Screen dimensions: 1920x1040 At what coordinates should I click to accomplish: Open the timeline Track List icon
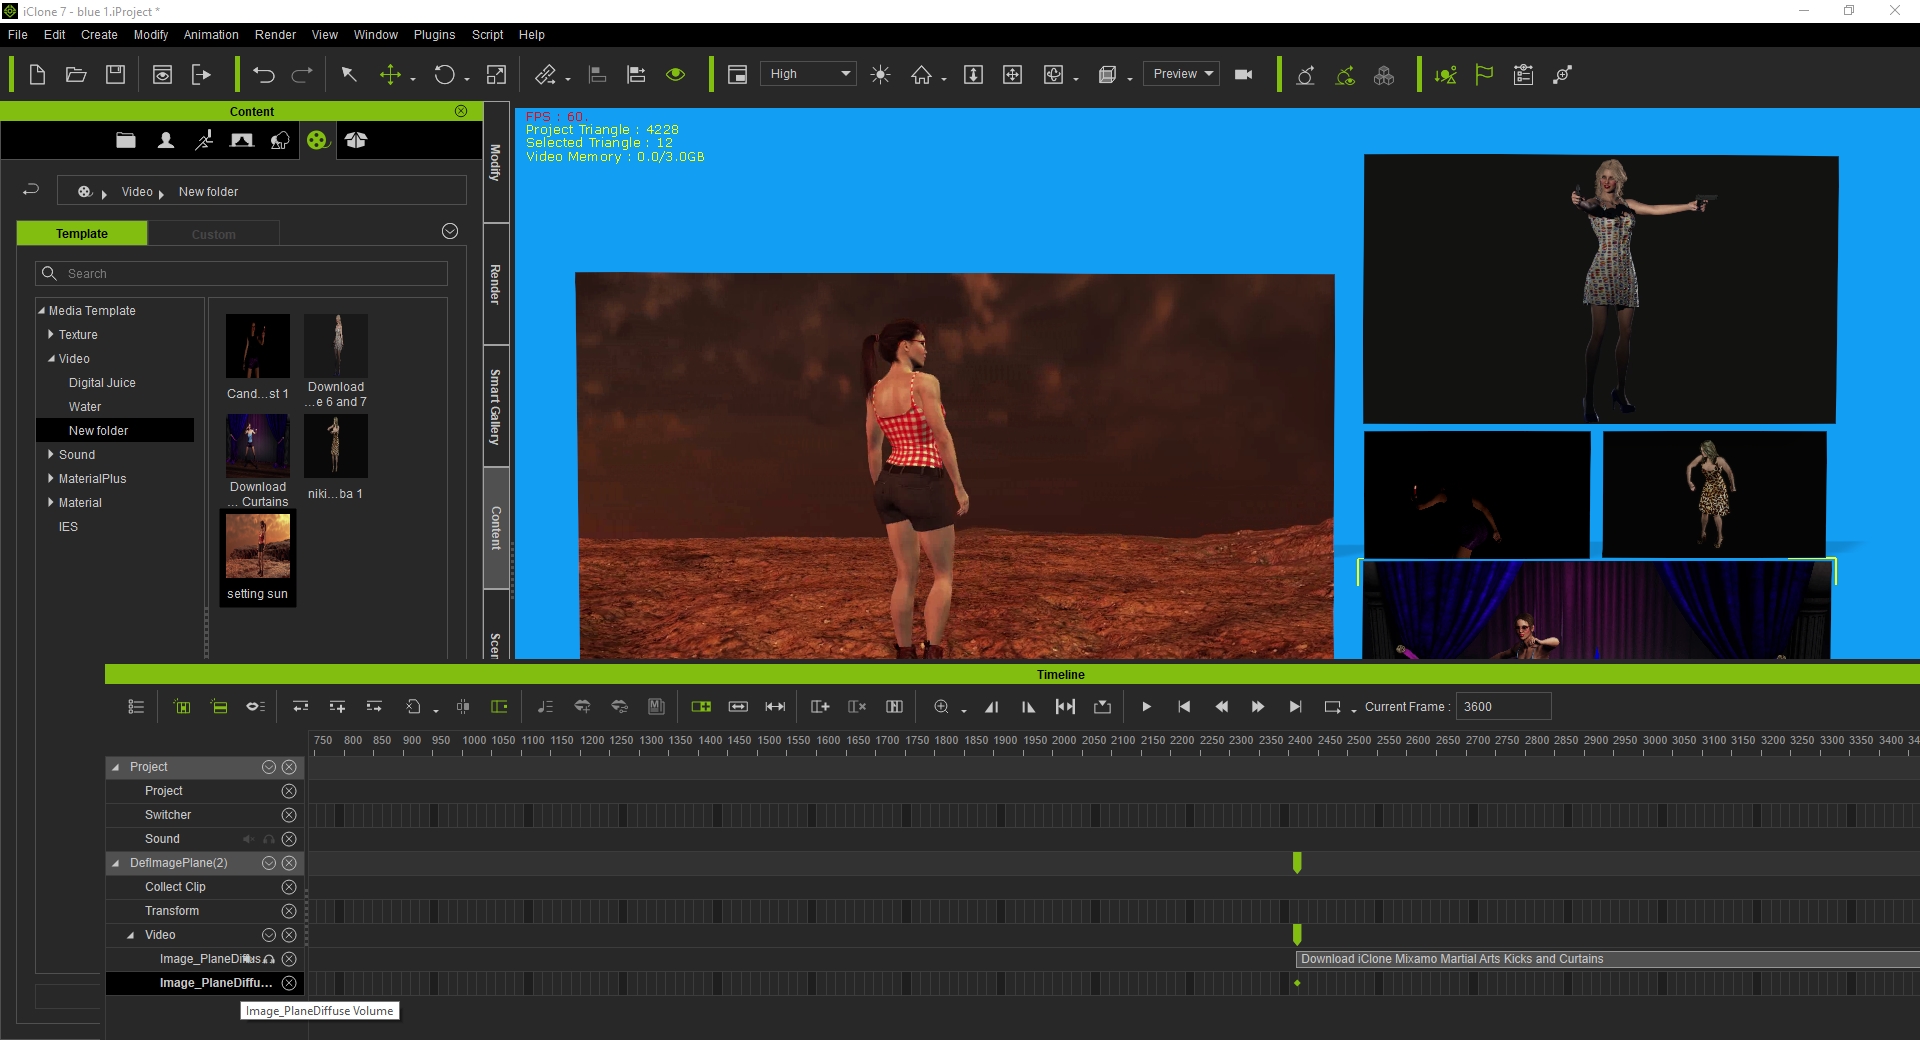tap(137, 707)
